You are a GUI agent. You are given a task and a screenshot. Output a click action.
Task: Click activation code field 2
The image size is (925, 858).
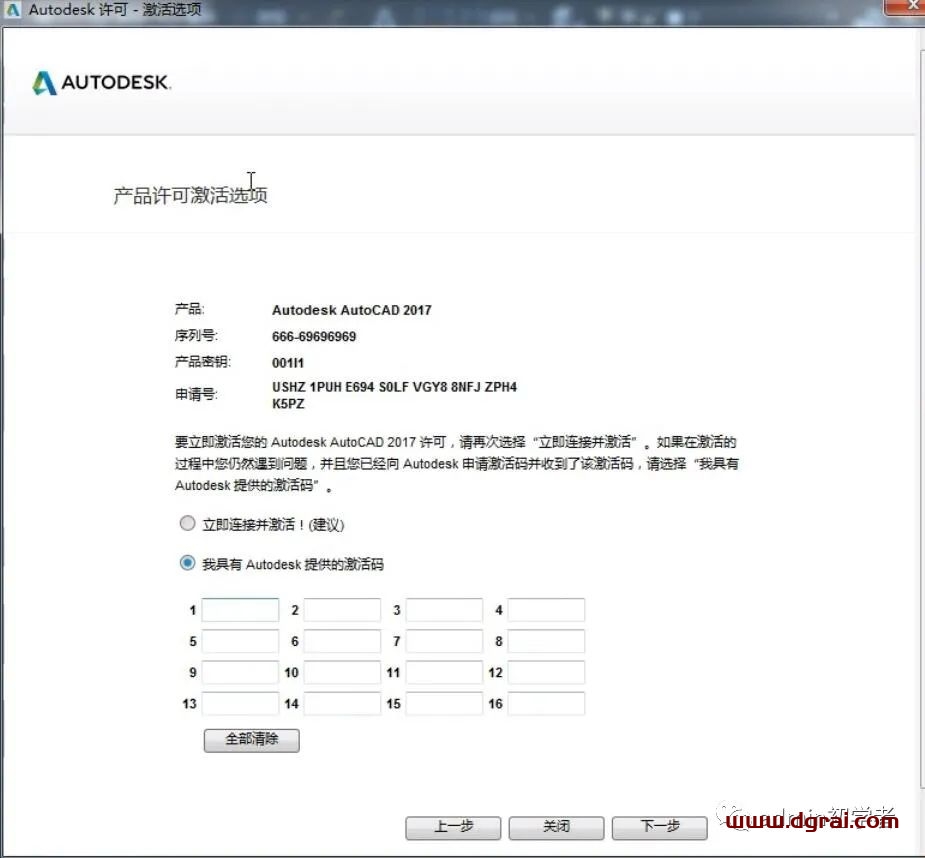click(x=342, y=610)
